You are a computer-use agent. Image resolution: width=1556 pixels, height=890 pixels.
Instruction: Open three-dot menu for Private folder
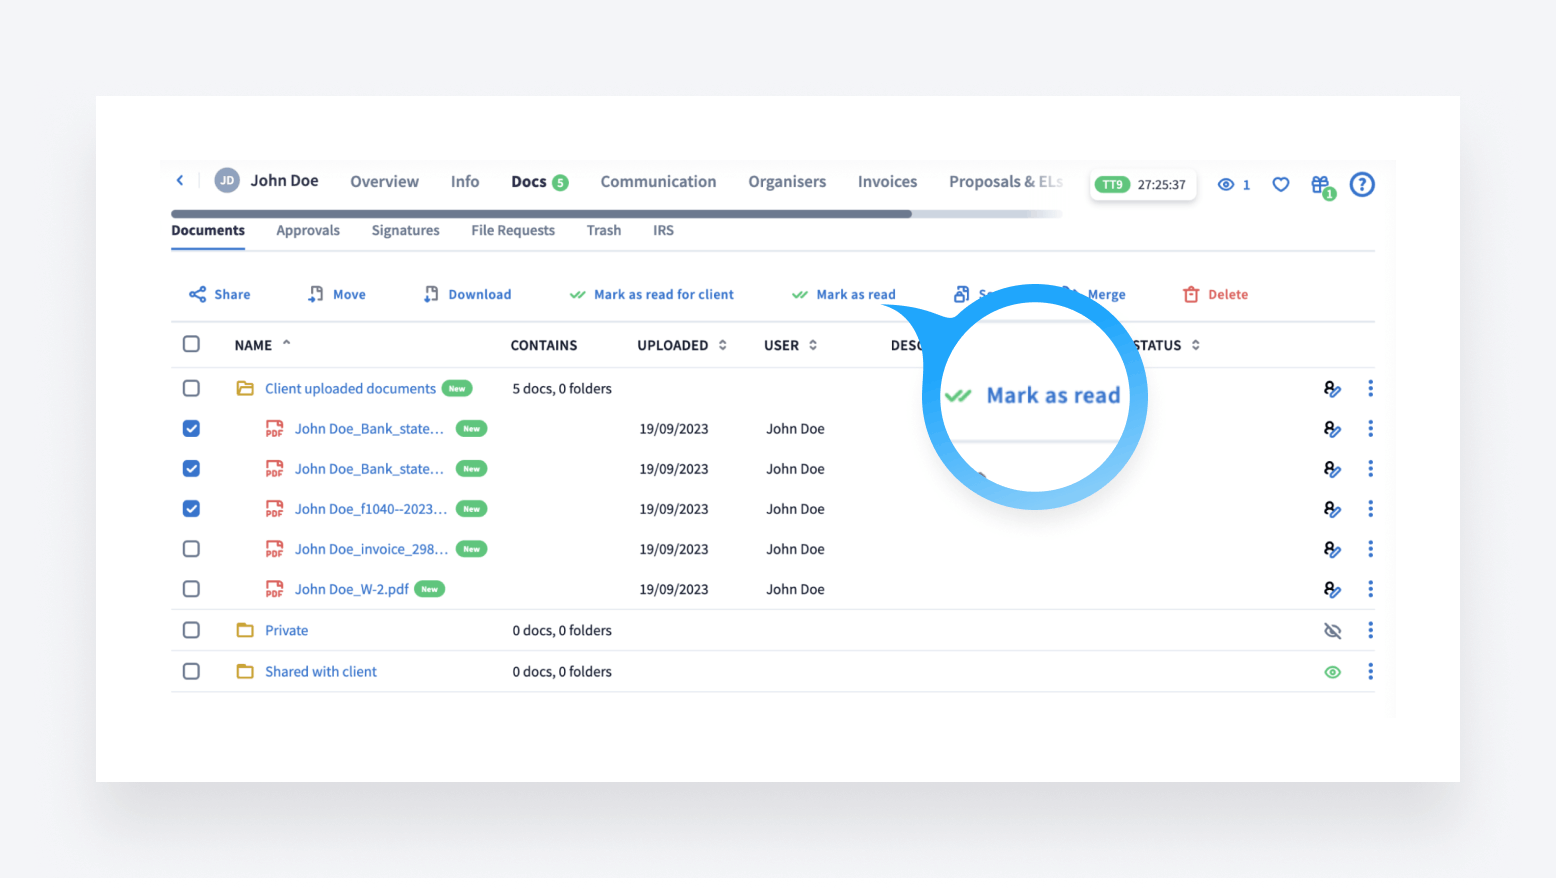click(x=1370, y=630)
